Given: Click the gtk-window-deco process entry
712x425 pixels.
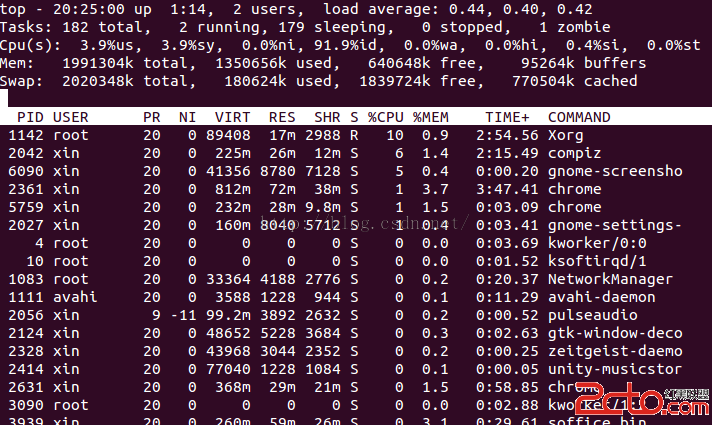Looking at the screenshot, I should click(356, 333).
